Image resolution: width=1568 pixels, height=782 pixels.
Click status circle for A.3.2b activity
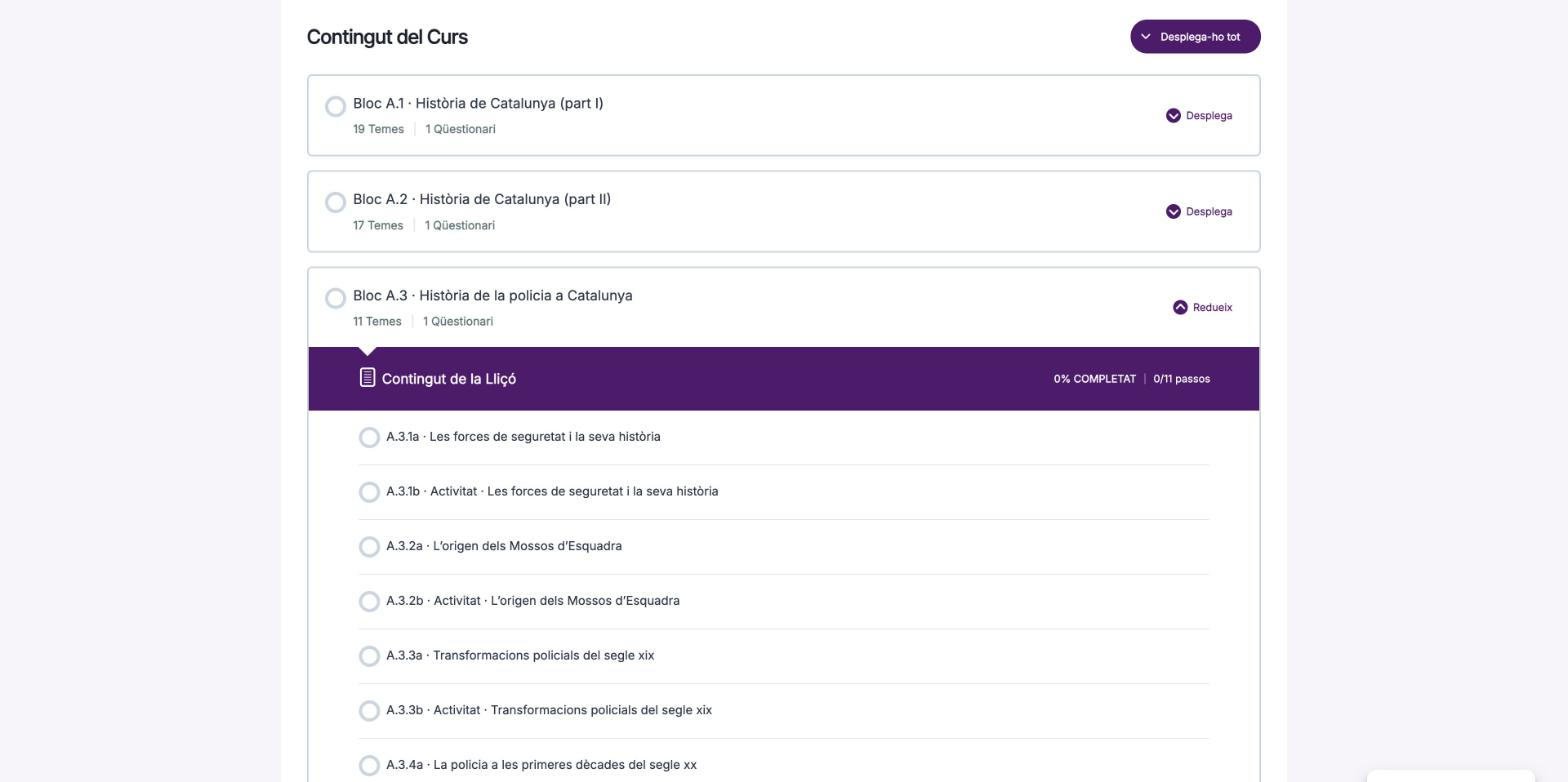[369, 601]
